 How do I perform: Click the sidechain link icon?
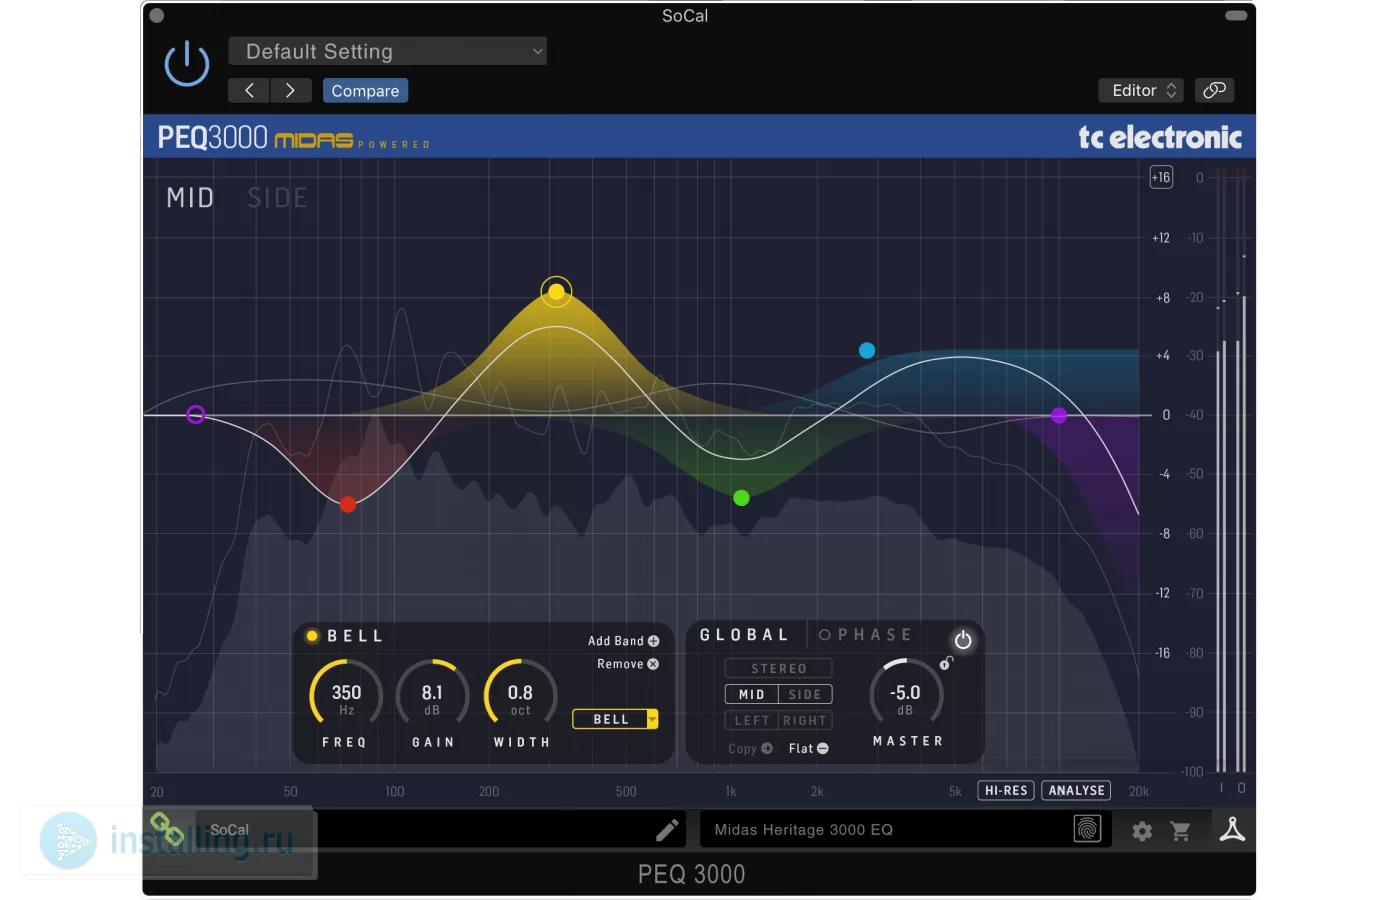coord(1214,90)
